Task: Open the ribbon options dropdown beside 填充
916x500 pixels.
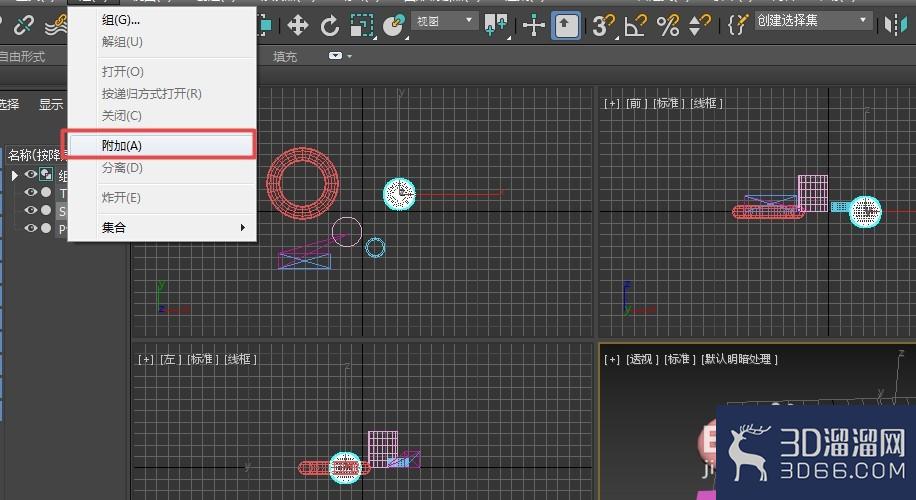Action: coord(340,56)
